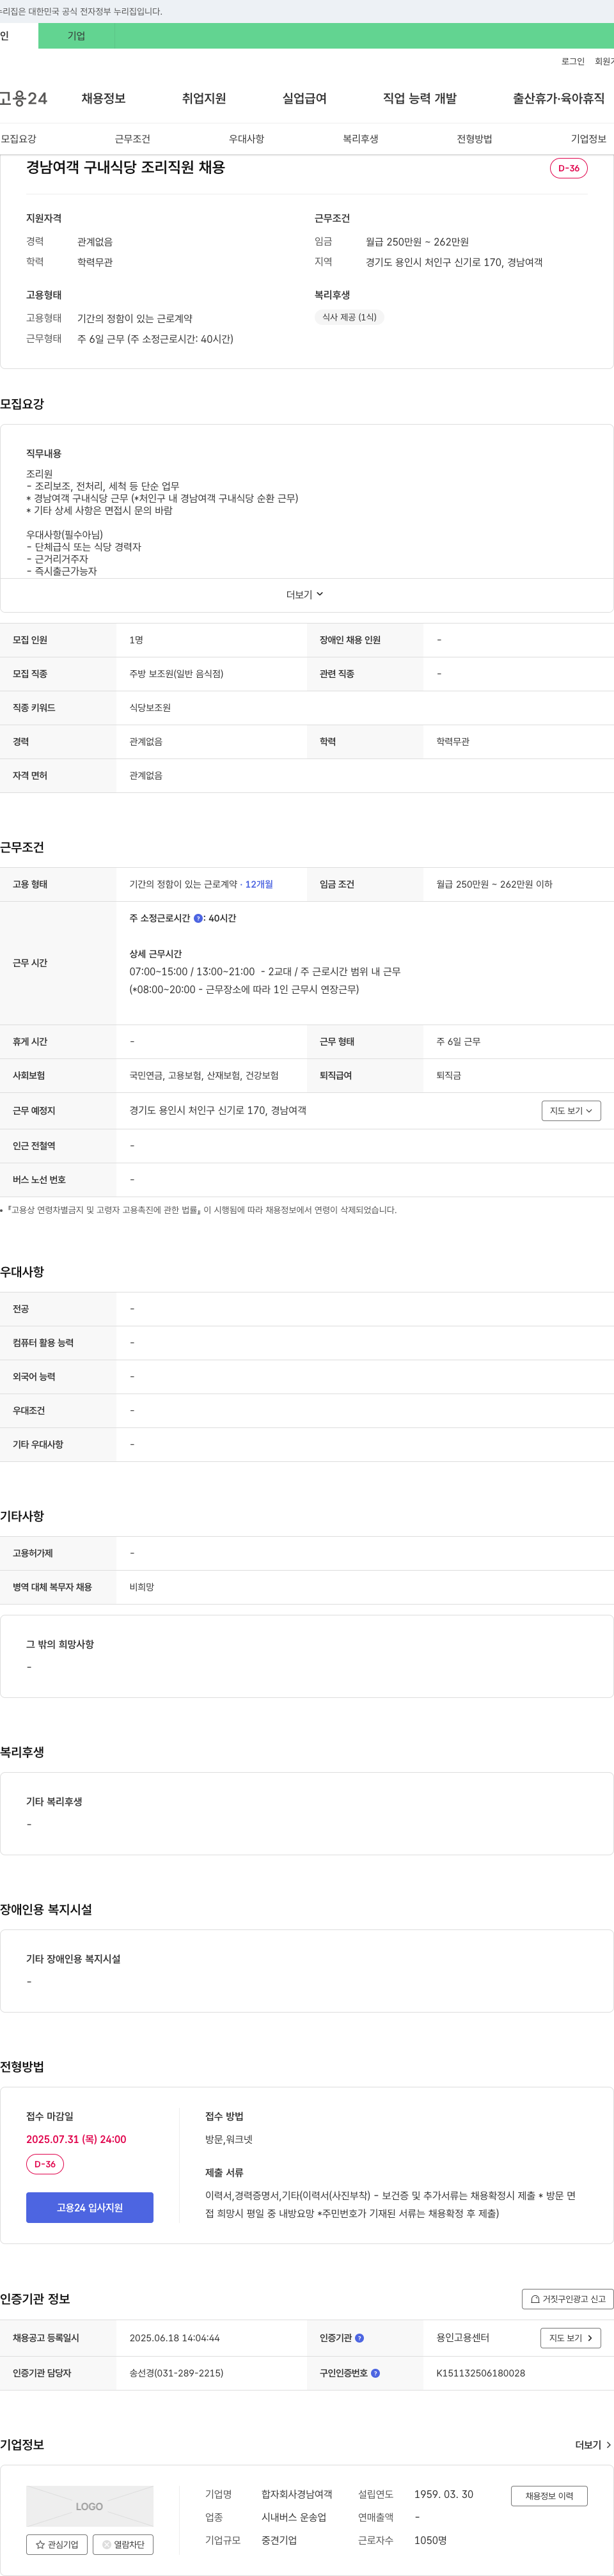Switch to the 기업 tab
Viewport: 614px width, 2576px height.
coord(76,36)
